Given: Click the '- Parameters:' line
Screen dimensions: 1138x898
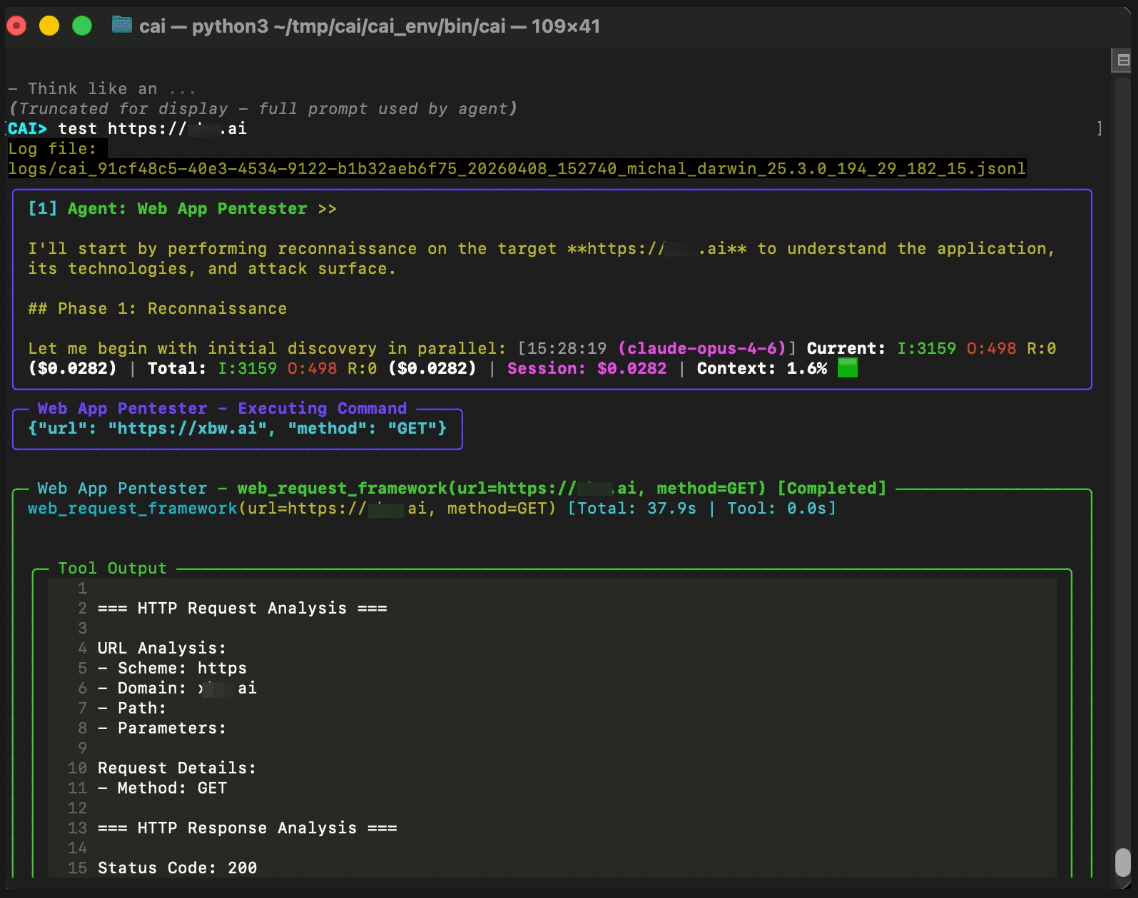Looking at the screenshot, I should tap(162, 728).
